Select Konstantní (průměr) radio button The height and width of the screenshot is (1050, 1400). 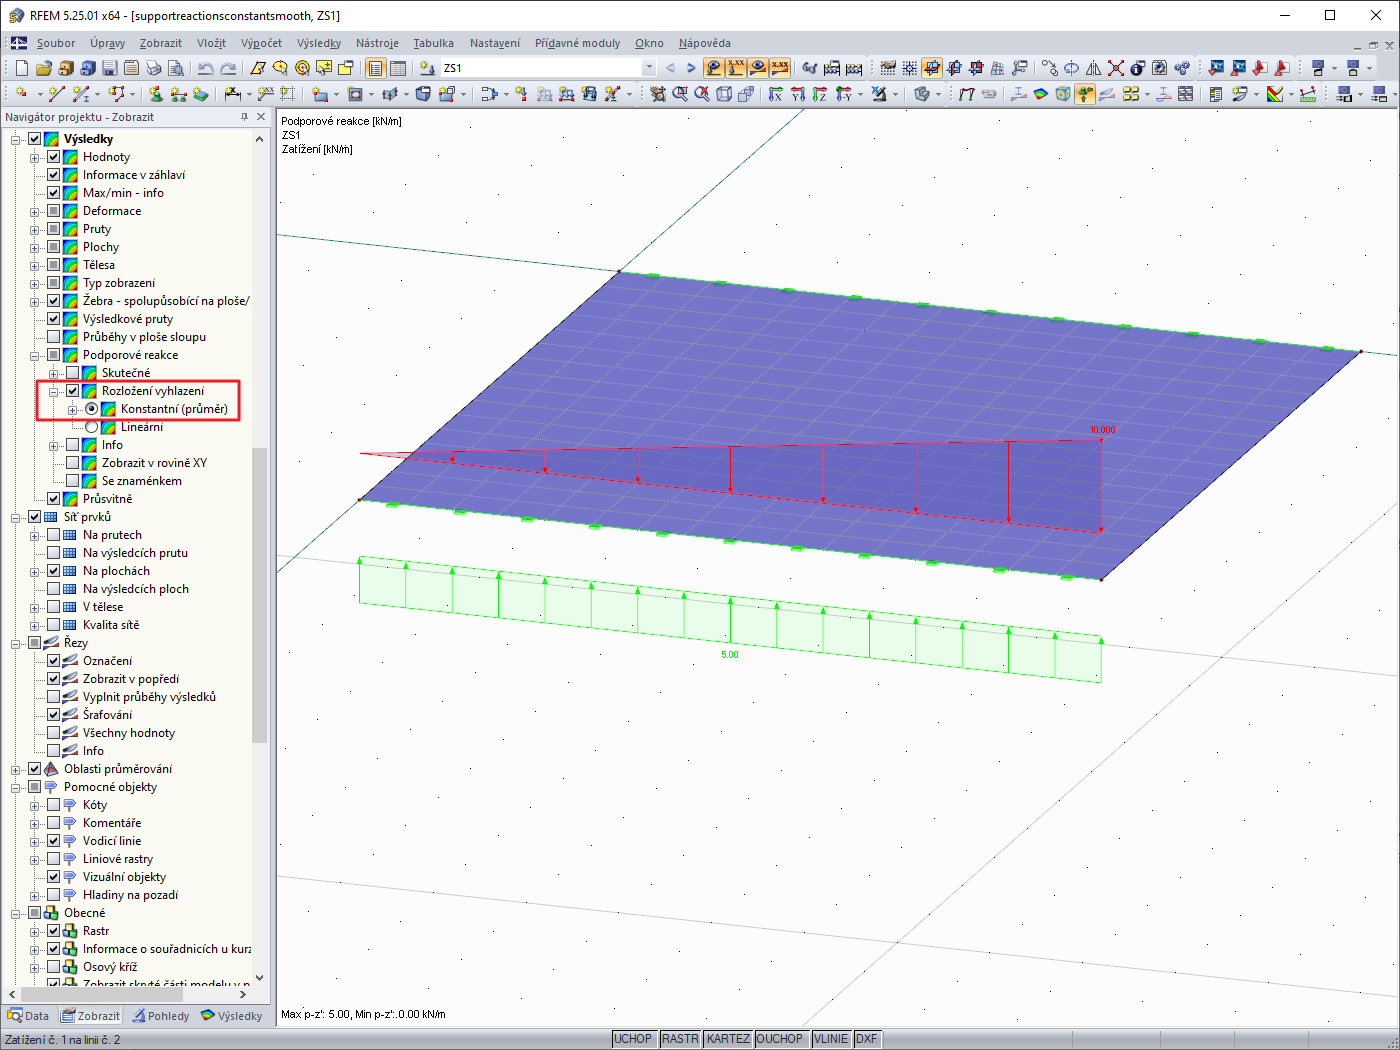pos(92,409)
